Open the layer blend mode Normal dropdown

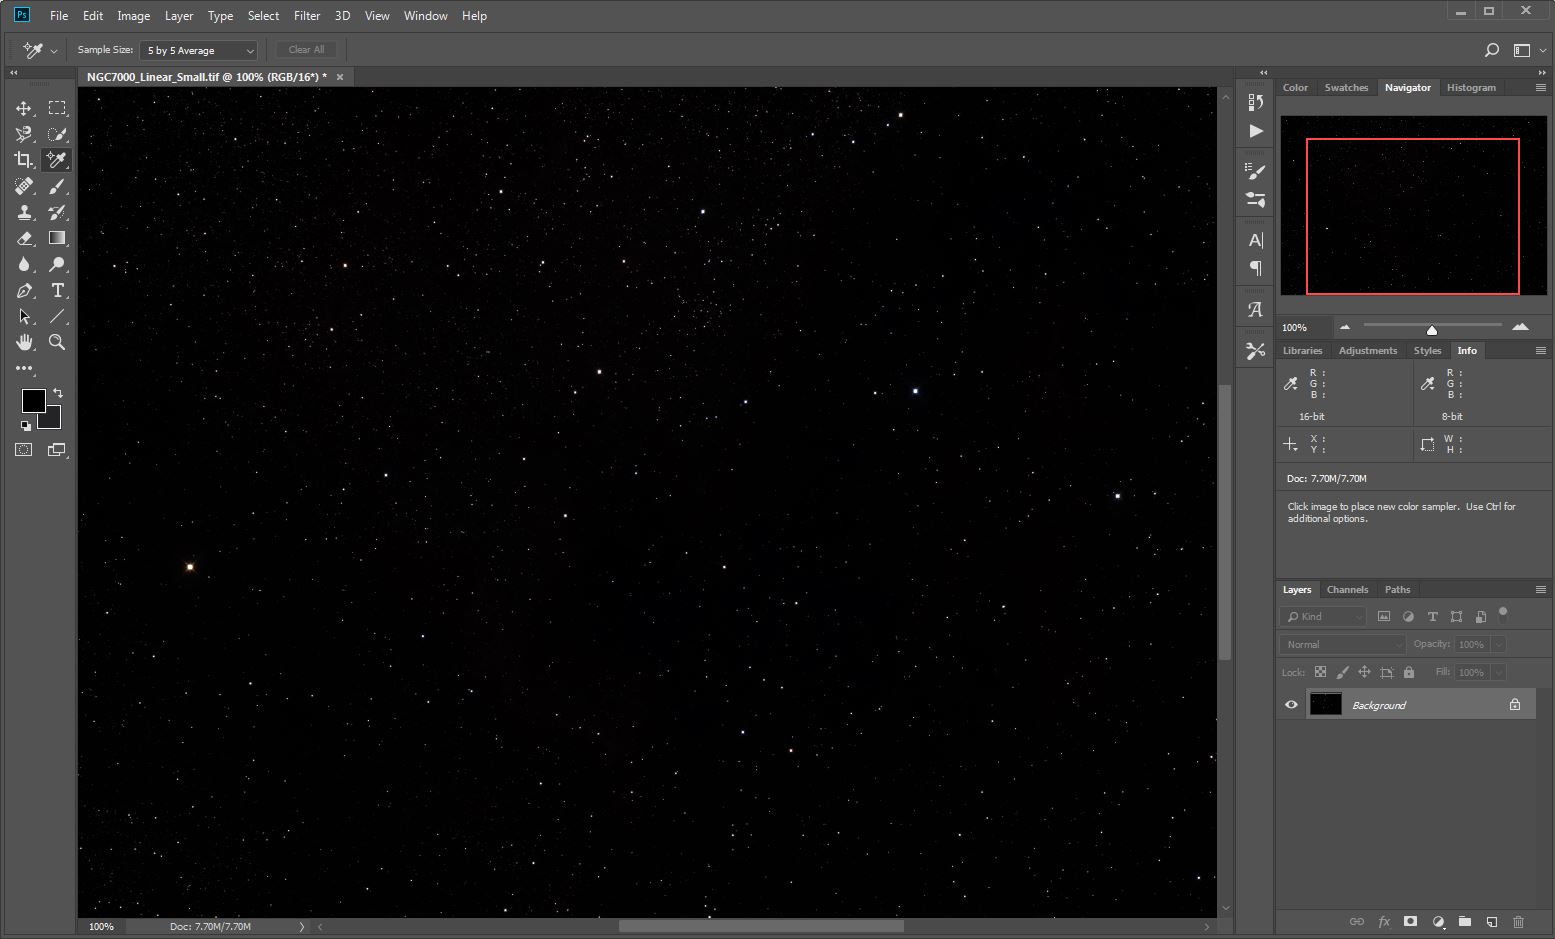pos(1342,645)
